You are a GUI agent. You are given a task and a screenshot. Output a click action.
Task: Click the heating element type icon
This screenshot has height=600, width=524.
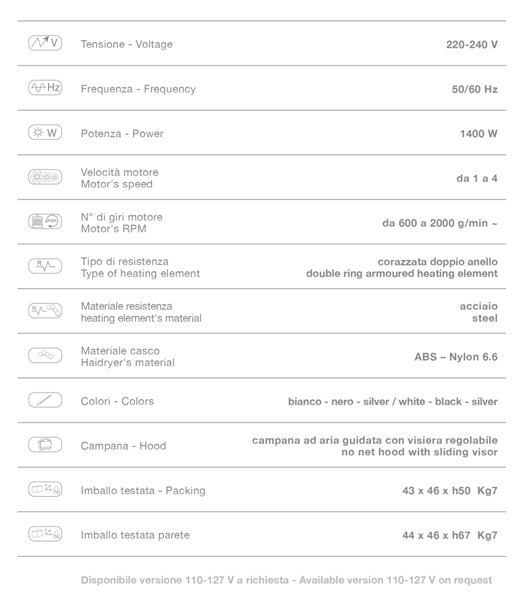pyautogui.click(x=45, y=266)
